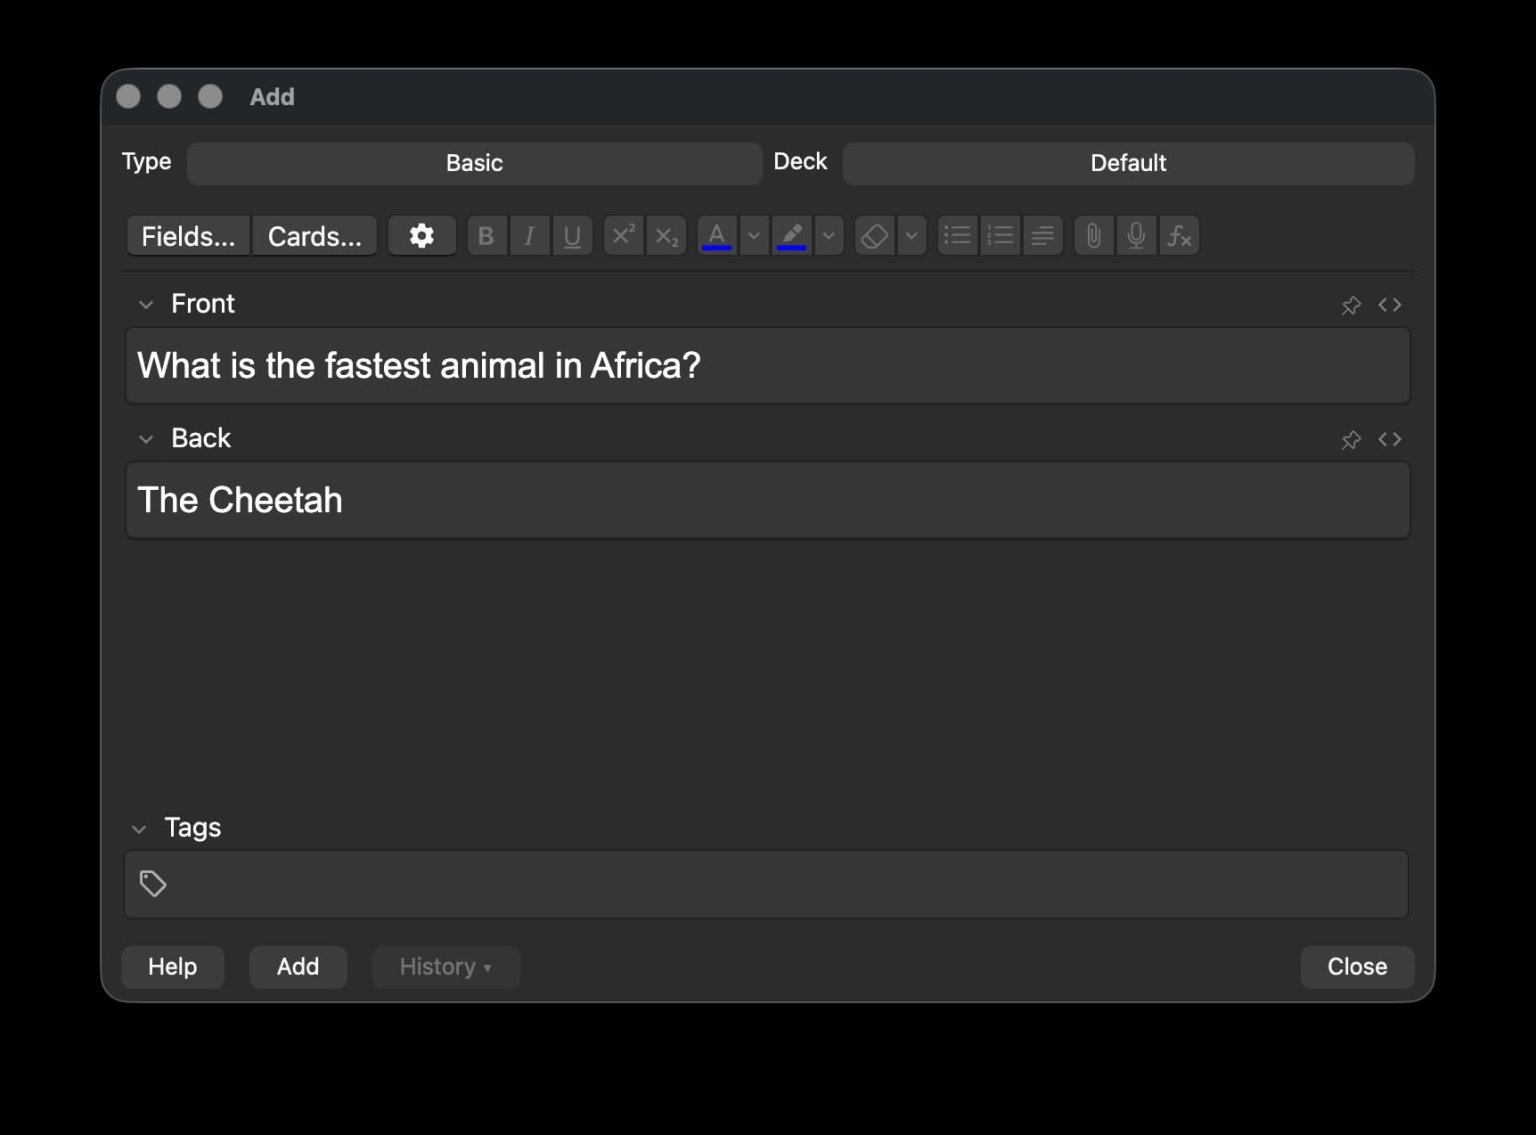The height and width of the screenshot is (1135, 1536).
Task: Insert an unordered bullet list
Action: pyautogui.click(x=957, y=236)
